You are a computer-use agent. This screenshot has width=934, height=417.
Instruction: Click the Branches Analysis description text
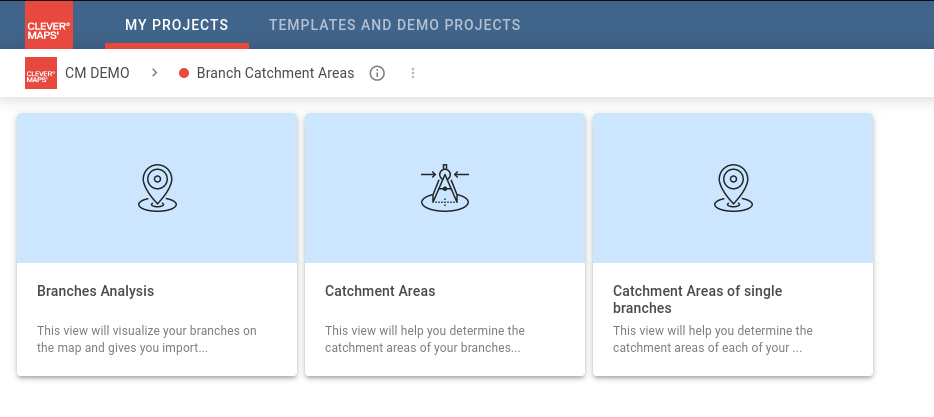(147, 339)
